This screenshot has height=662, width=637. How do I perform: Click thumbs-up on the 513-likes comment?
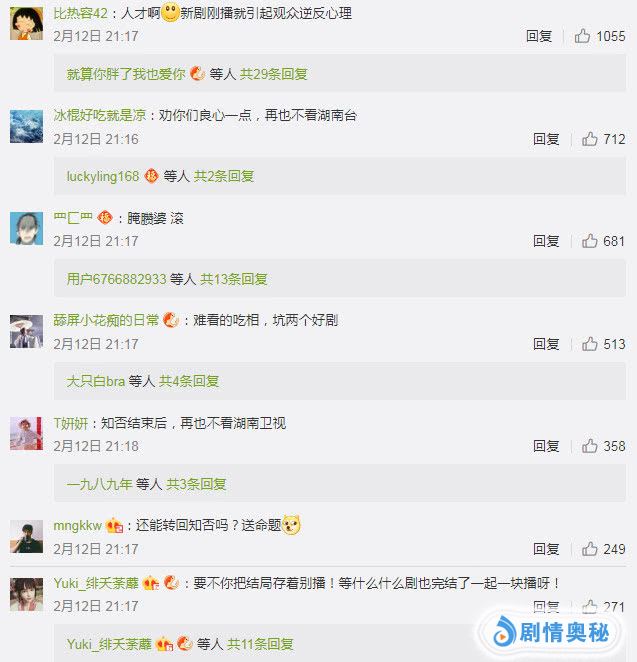click(x=590, y=344)
